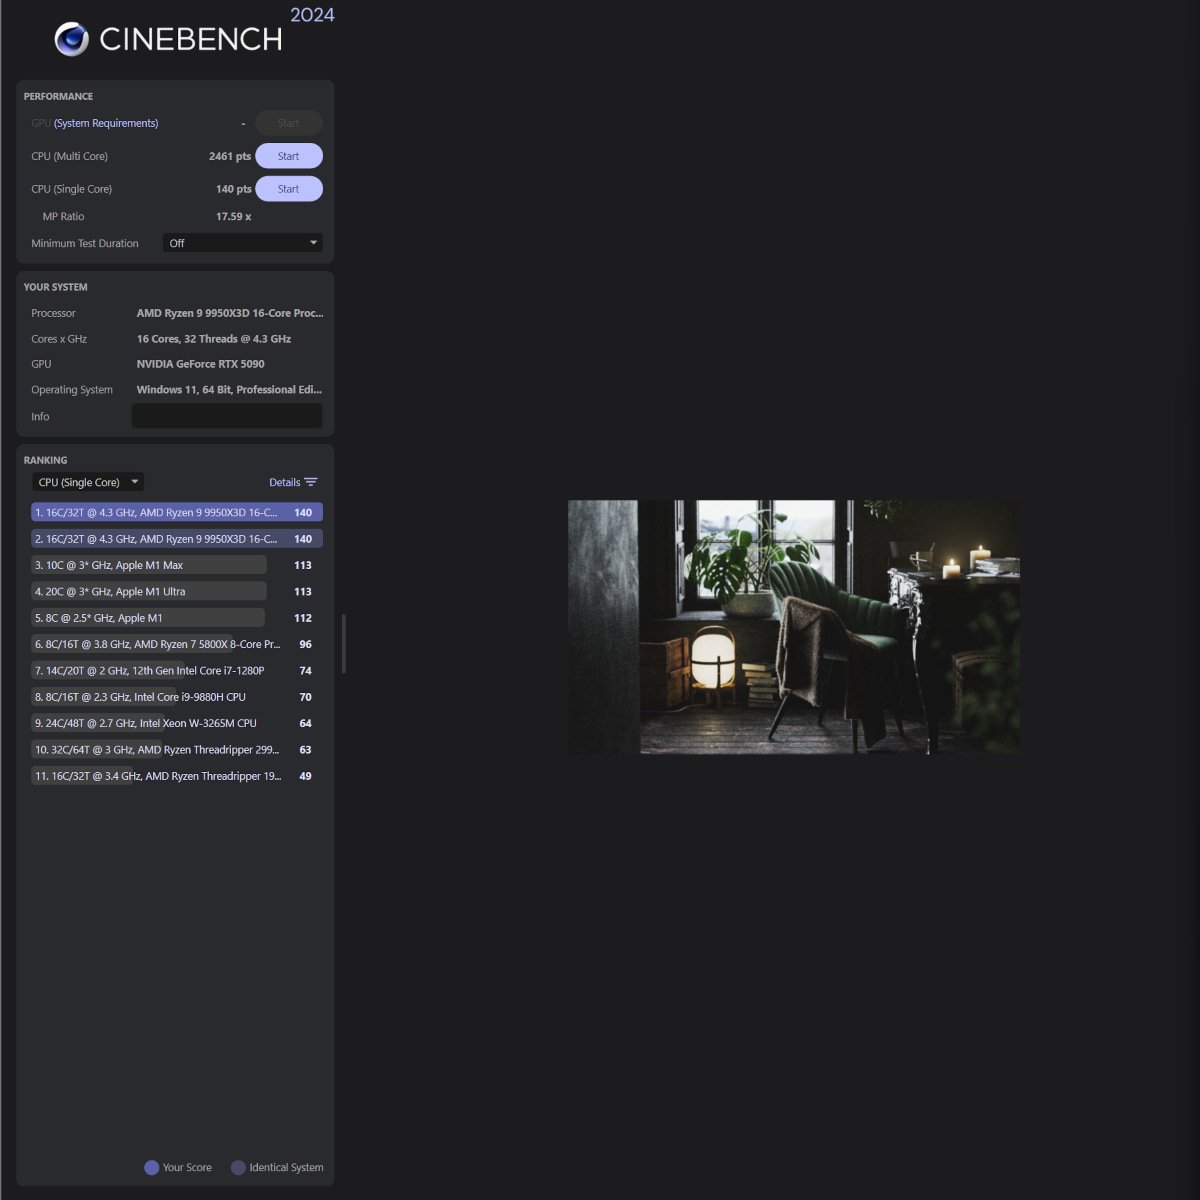This screenshot has height=1200, width=1200.
Task: Select the Intel Xeon W-3265M ranking row
Action: pyautogui.click(x=176, y=723)
